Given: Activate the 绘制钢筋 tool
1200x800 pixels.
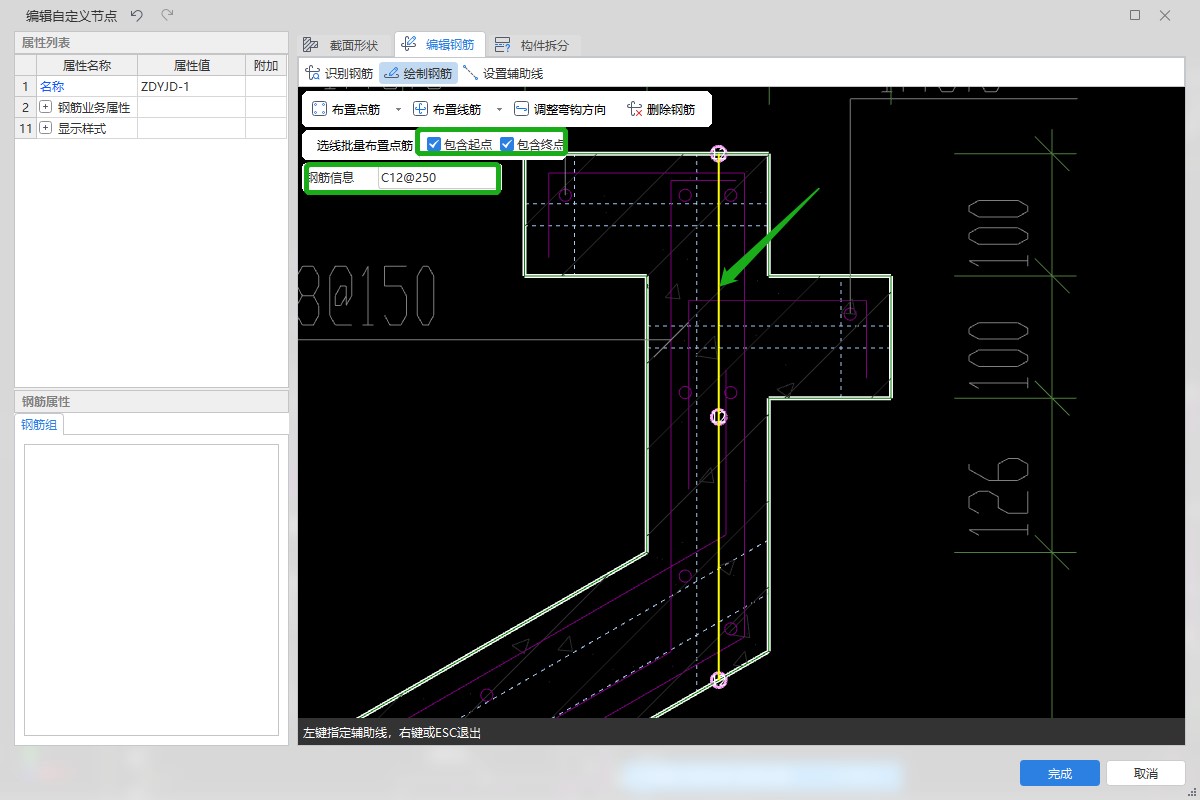Looking at the screenshot, I should 418,73.
